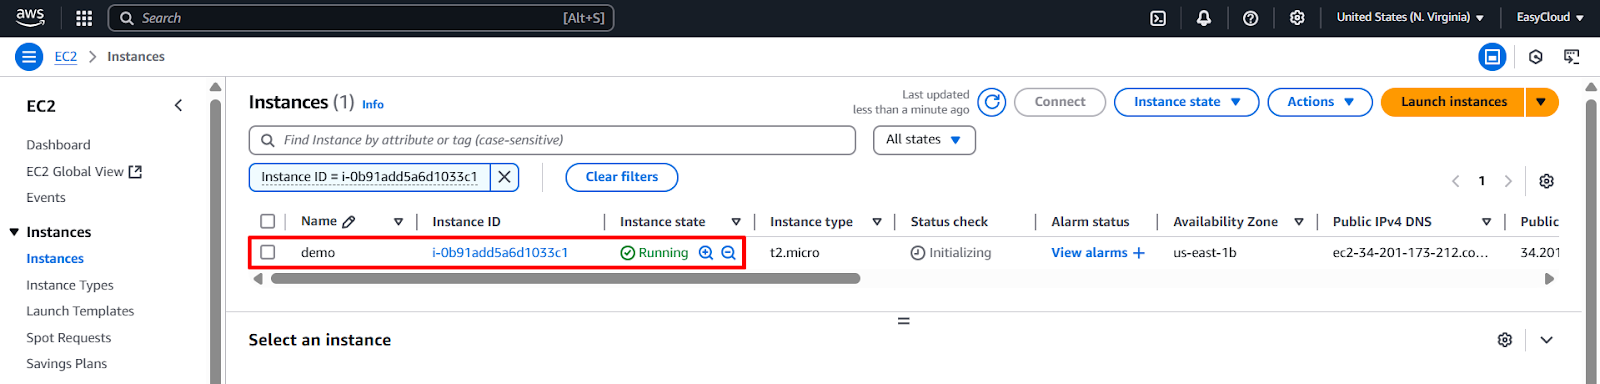1600x384 pixels.
Task: Remove the Instance ID filter token
Action: coord(505,177)
